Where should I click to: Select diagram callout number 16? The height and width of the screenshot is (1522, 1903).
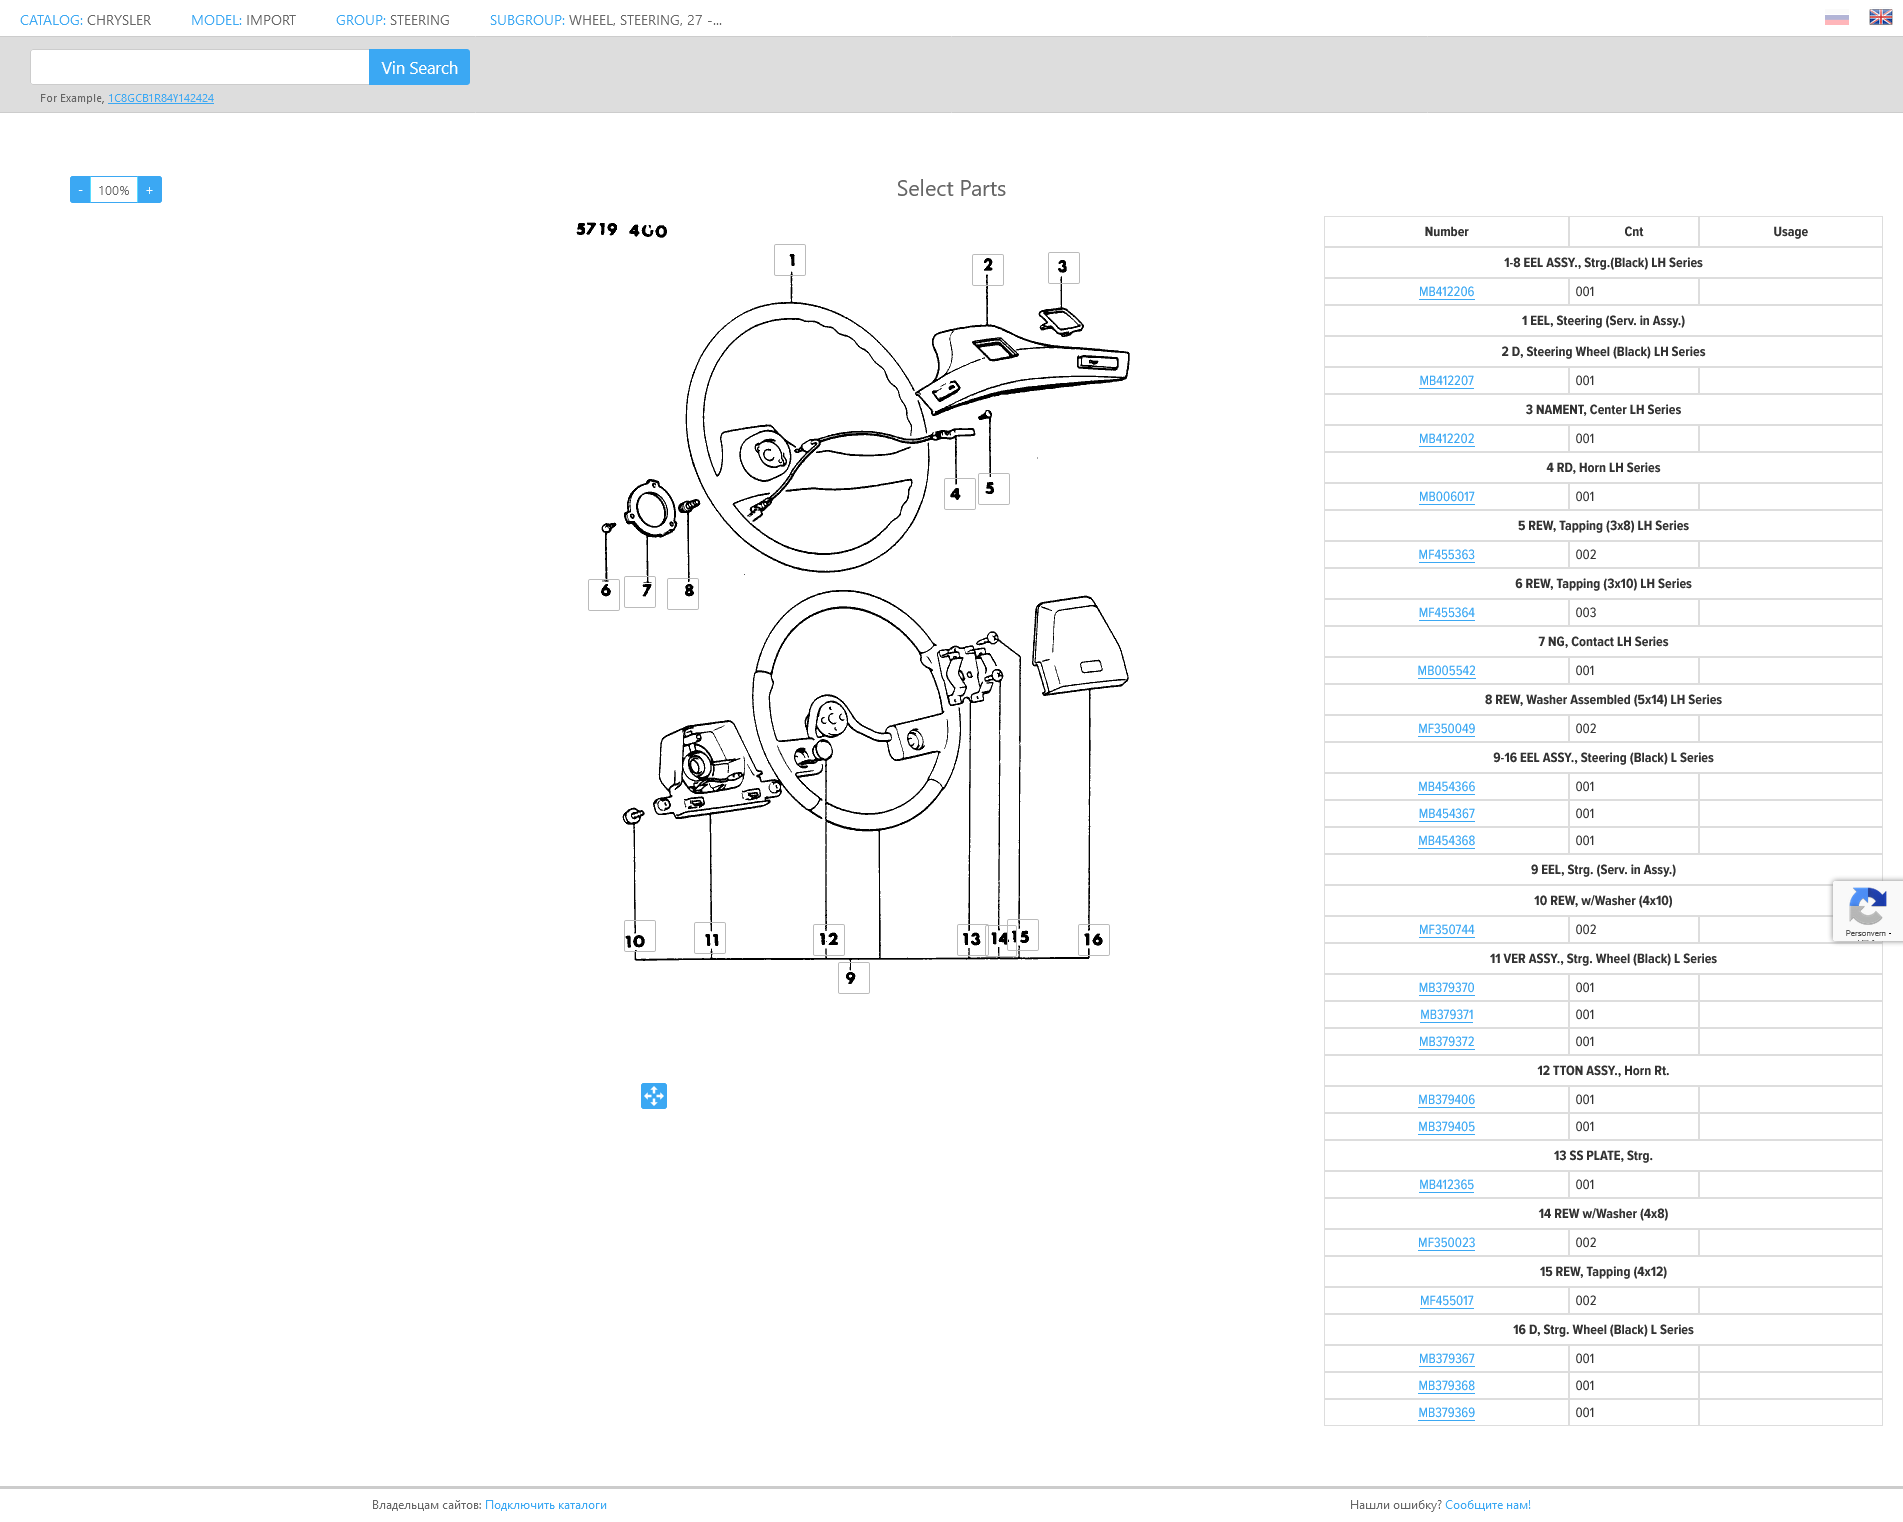click(1093, 940)
